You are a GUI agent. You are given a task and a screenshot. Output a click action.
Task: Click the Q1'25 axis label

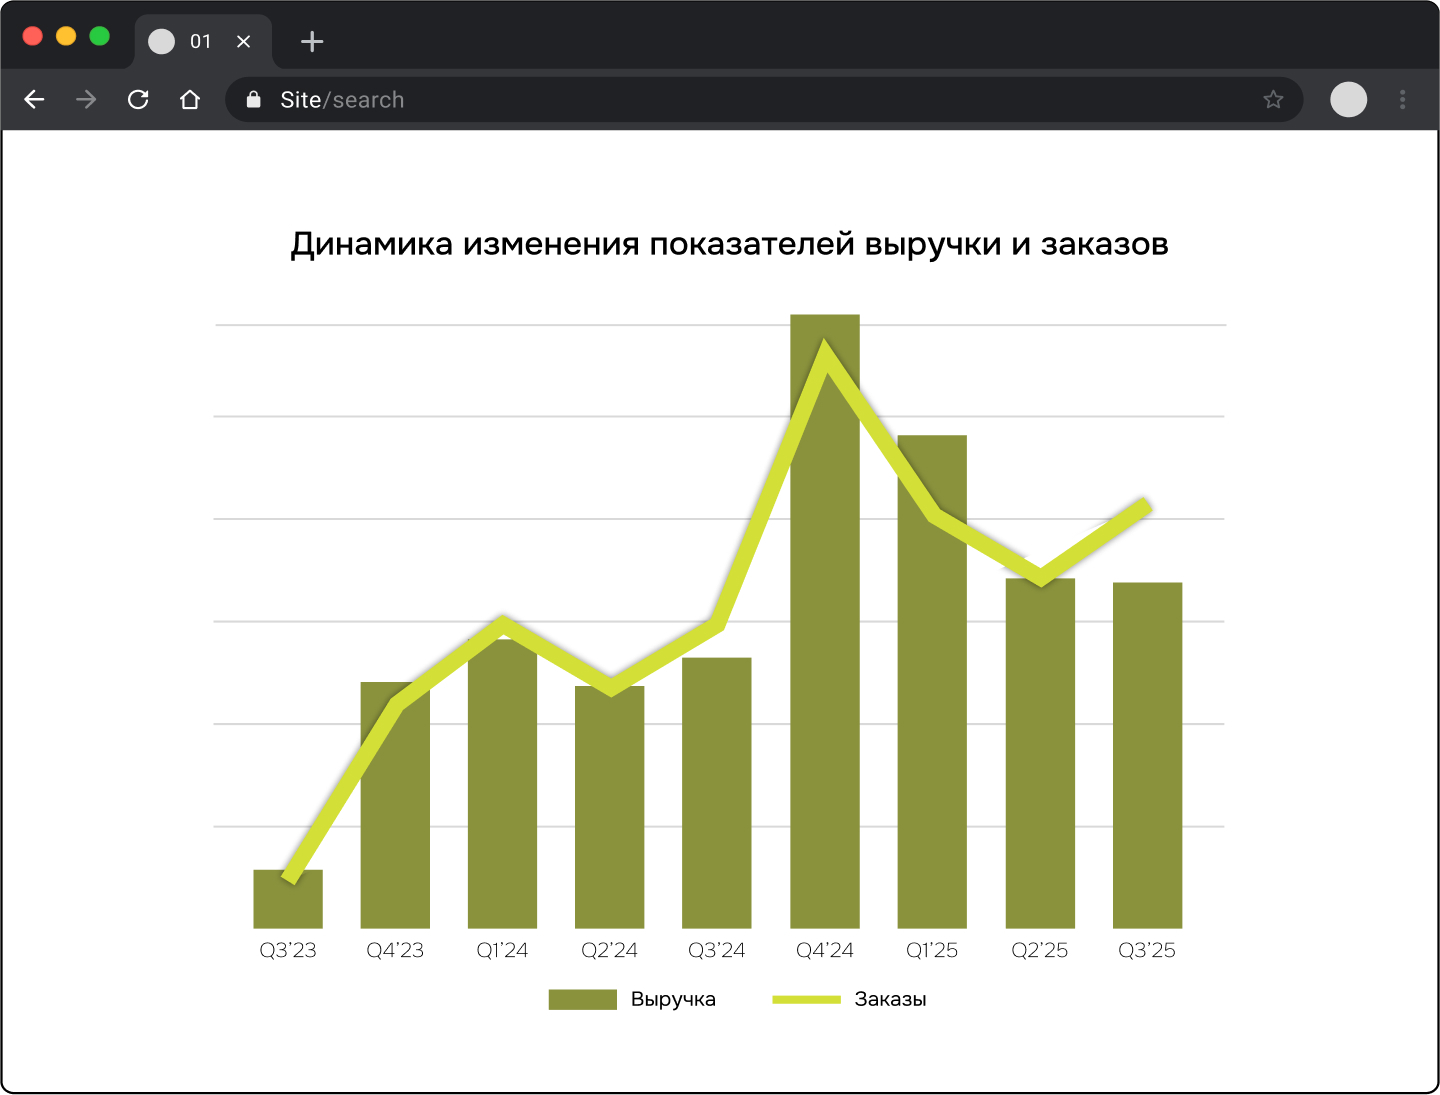pyautogui.click(x=932, y=951)
